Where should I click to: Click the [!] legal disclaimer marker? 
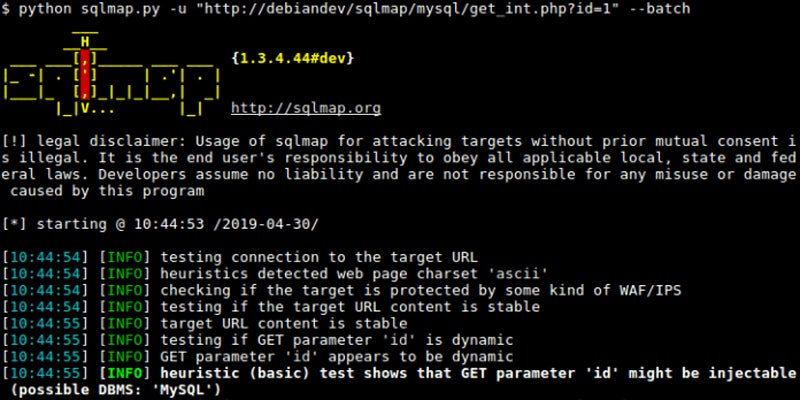[15, 140]
